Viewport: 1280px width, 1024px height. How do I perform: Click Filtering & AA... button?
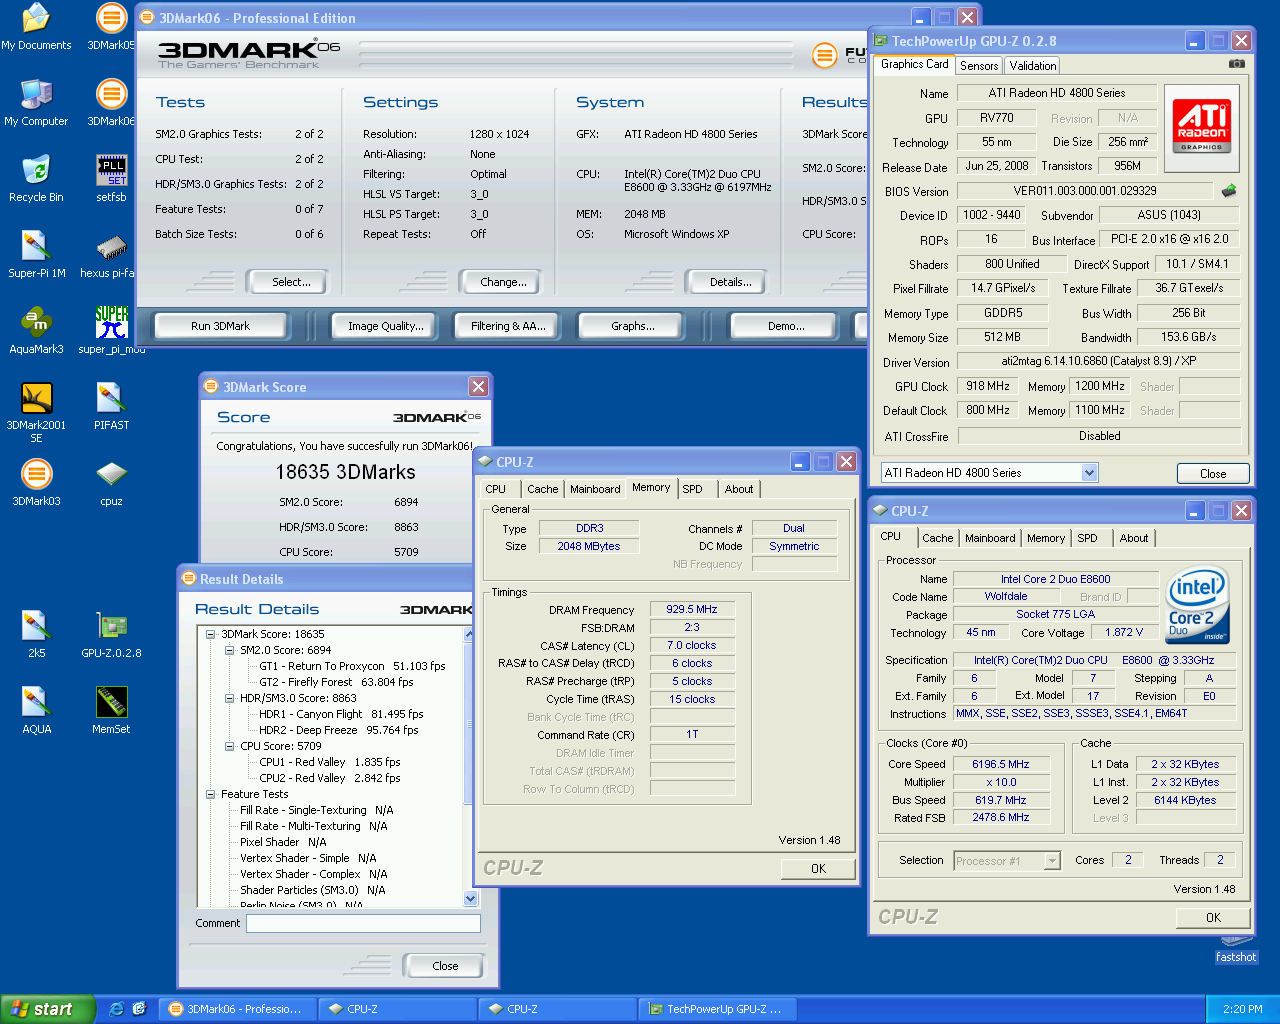508,326
